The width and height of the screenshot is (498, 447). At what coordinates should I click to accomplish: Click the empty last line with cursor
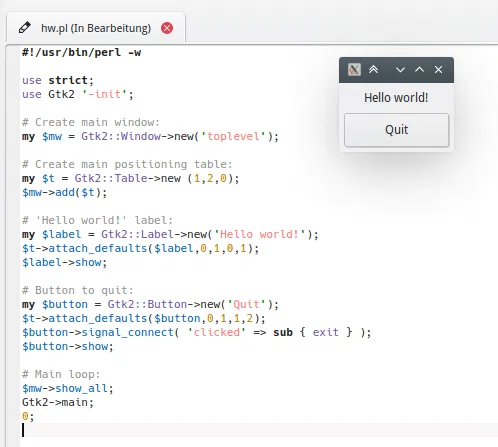click(x=259, y=430)
